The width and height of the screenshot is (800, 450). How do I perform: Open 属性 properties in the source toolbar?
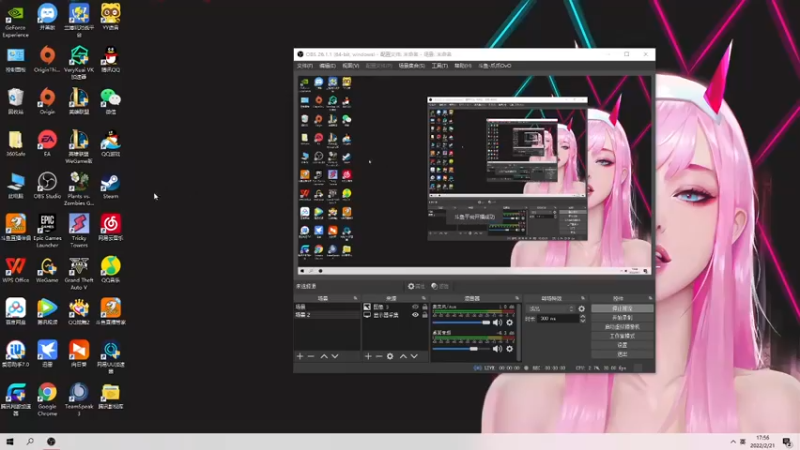[x=416, y=286]
